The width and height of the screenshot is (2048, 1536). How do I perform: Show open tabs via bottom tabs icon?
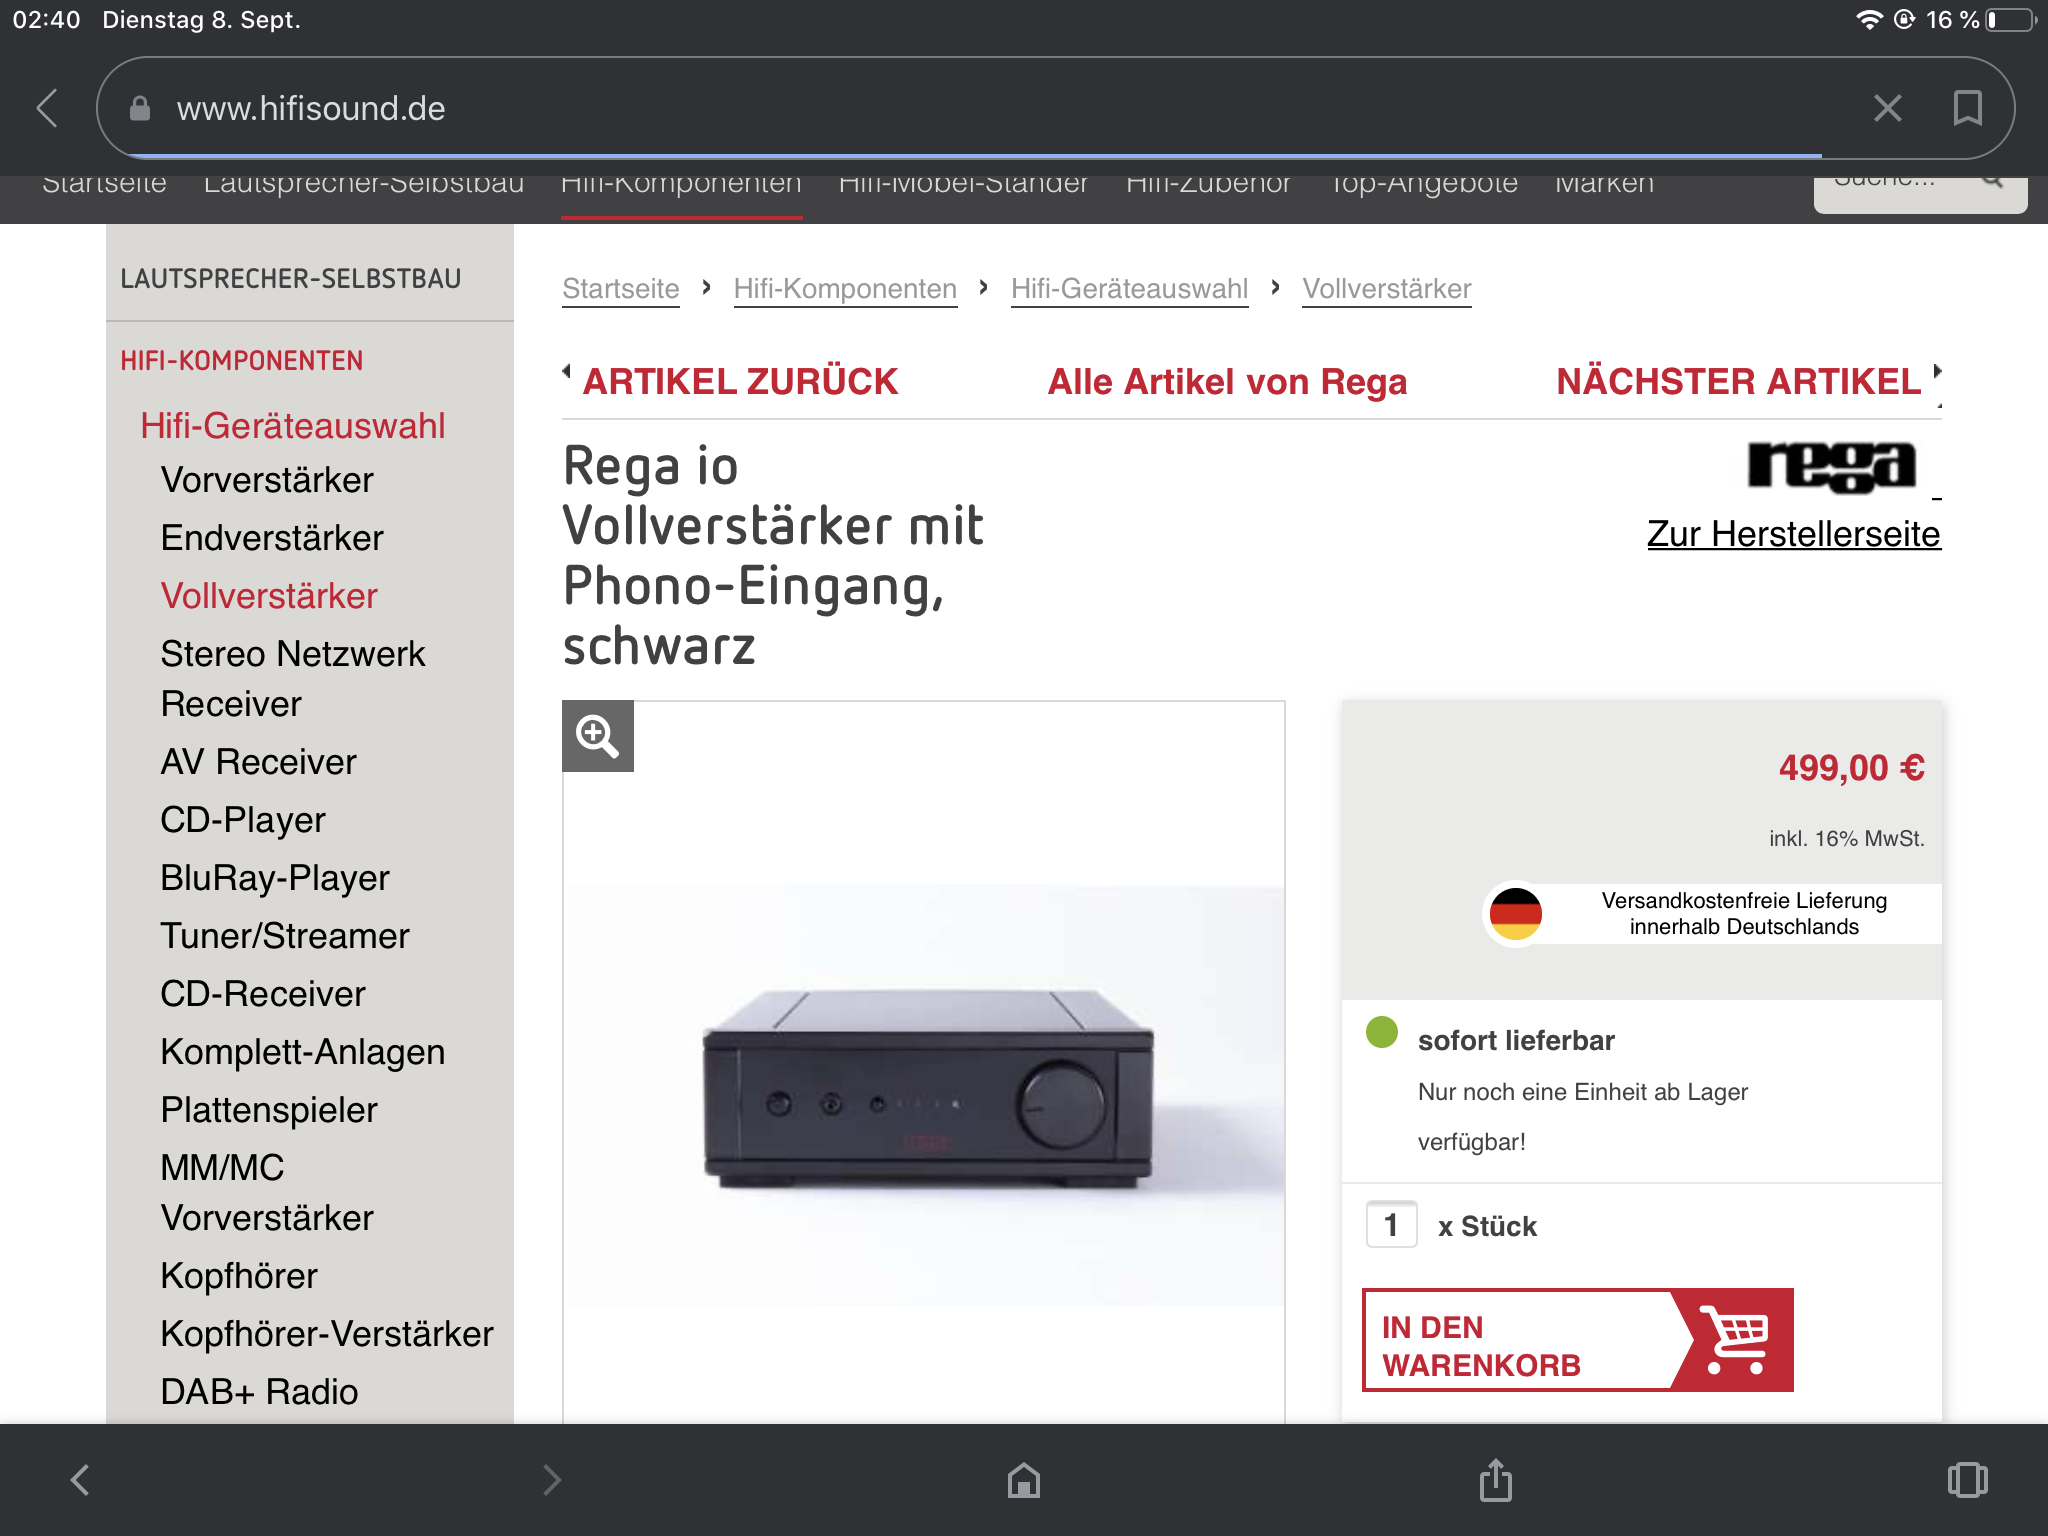pos(1968,1480)
